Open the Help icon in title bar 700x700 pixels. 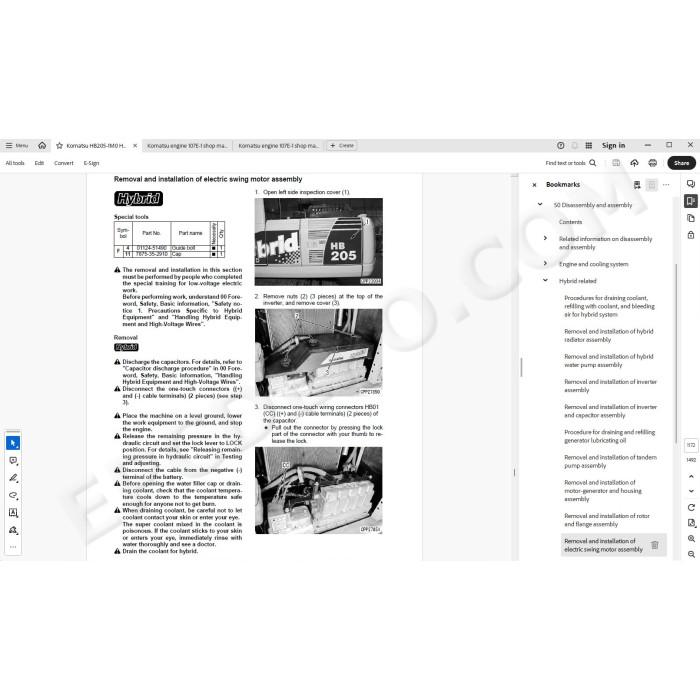(x=561, y=146)
